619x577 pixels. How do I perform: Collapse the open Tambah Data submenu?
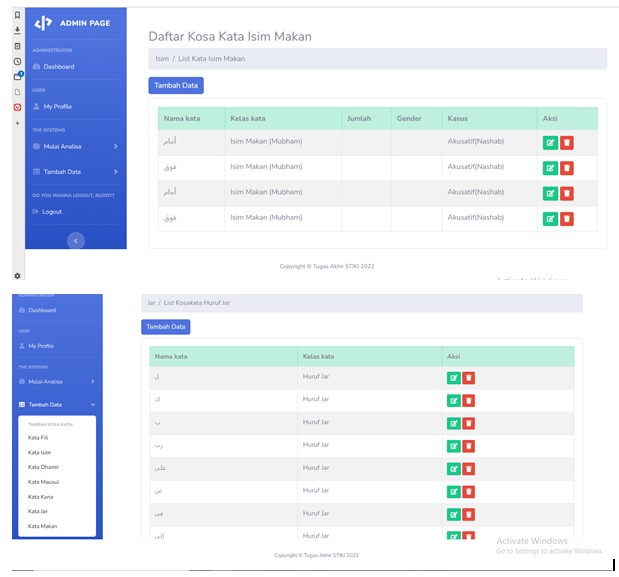point(57,405)
